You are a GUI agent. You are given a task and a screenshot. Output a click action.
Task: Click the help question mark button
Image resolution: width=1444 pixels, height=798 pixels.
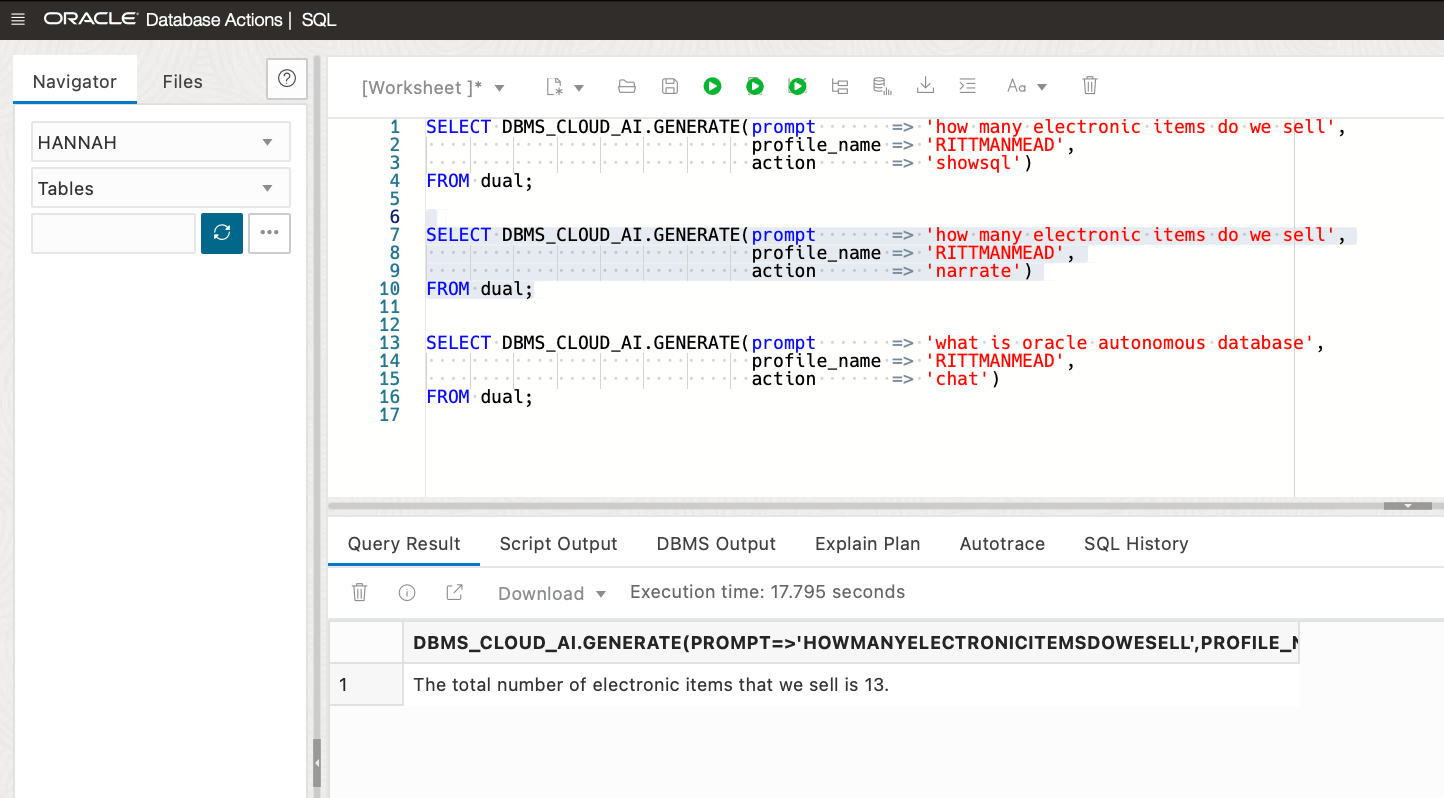287,80
